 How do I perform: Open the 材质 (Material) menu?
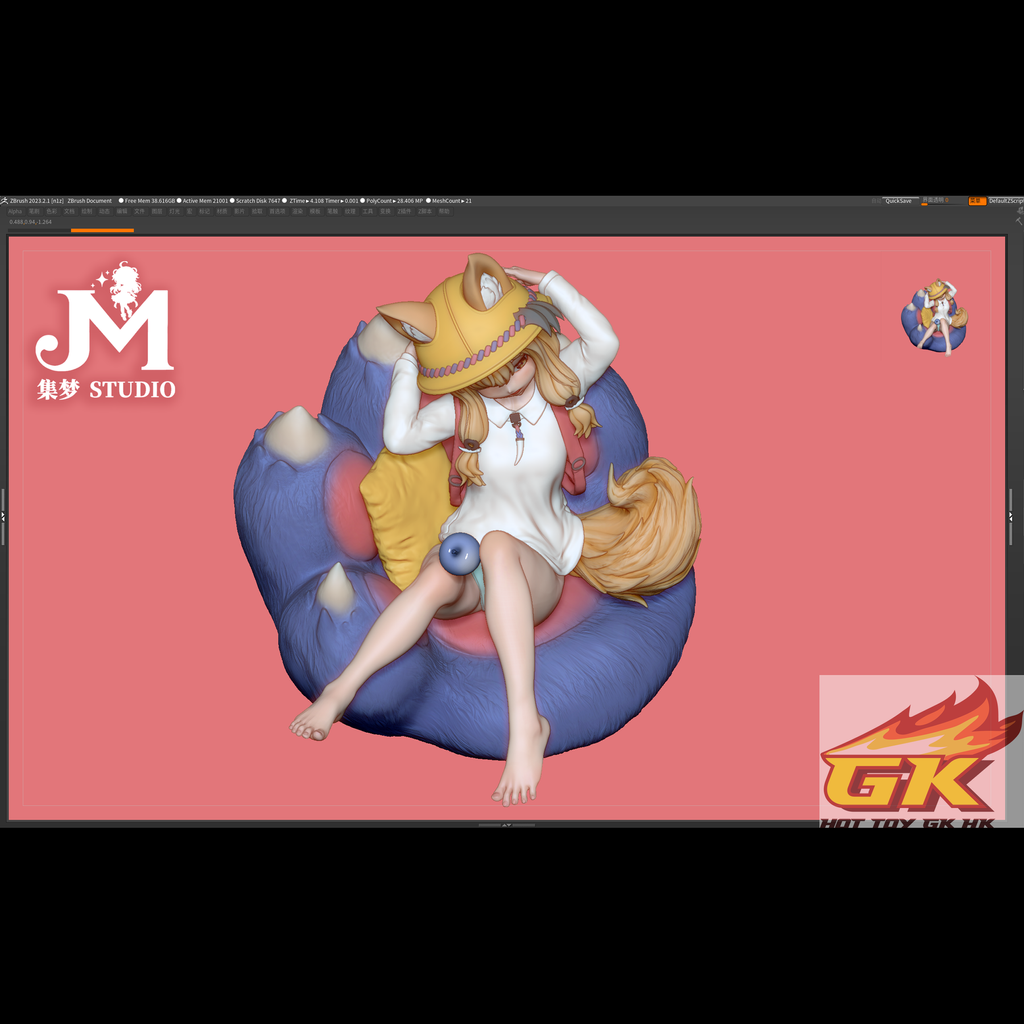click(222, 211)
